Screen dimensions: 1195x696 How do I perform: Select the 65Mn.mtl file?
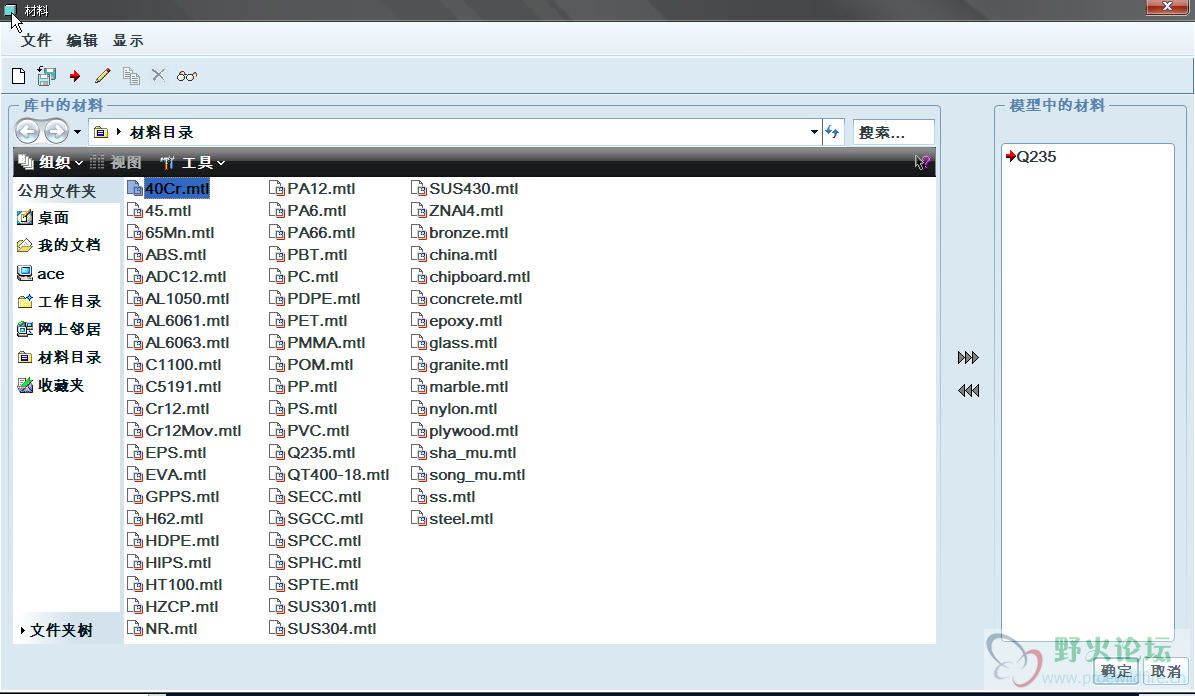click(x=171, y=233)
